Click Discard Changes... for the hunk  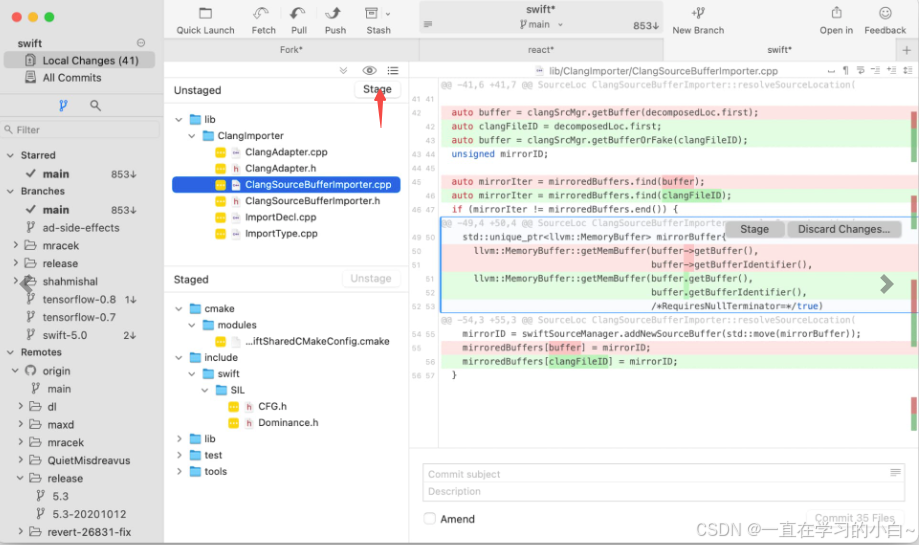click(843, 229)
